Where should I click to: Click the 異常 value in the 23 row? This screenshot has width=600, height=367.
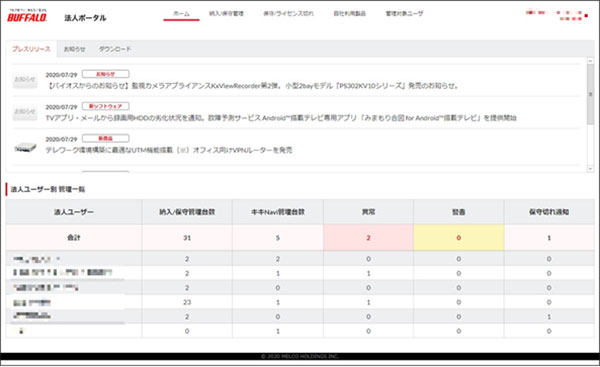click(368, 302)
